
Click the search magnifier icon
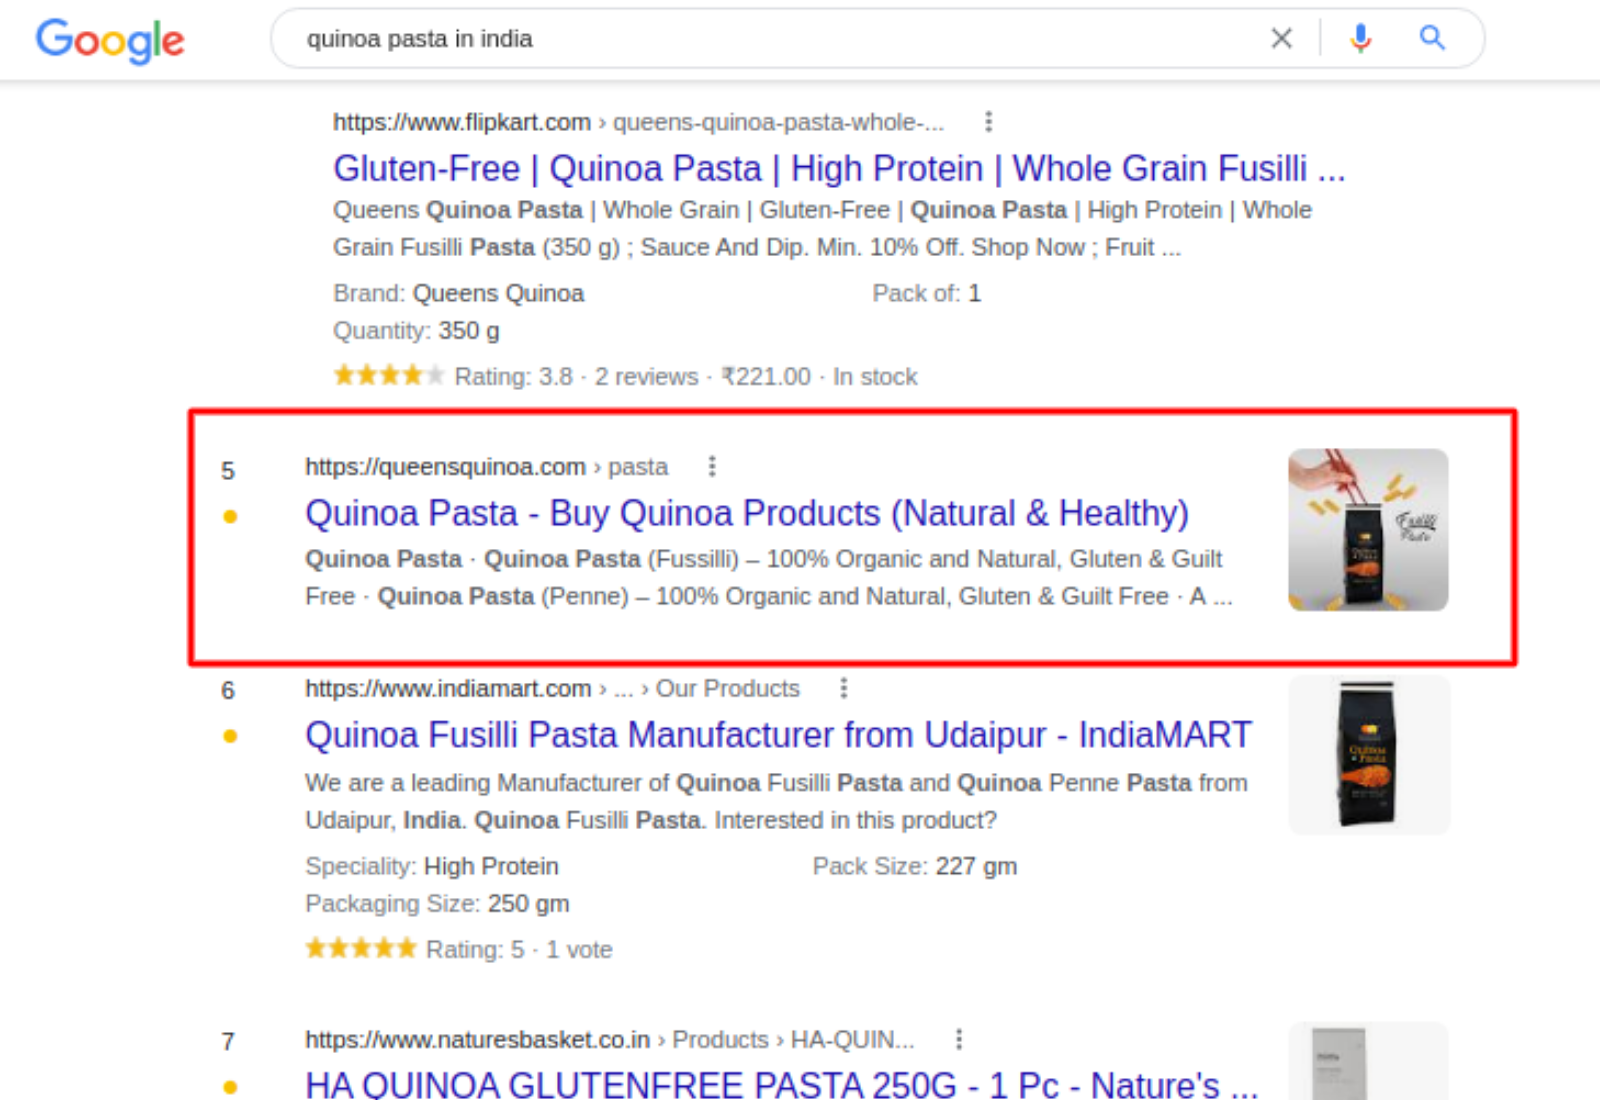pos(1432,38)
